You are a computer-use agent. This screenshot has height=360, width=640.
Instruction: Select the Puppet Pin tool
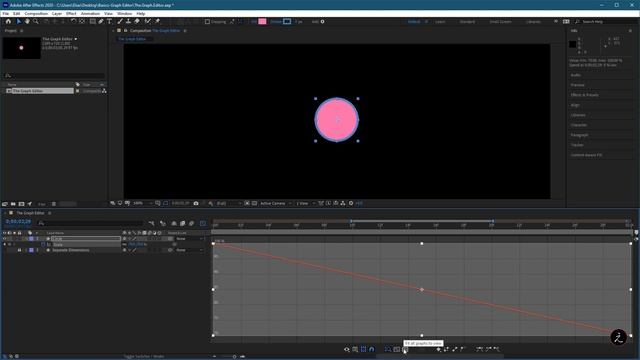coord(158,21)
